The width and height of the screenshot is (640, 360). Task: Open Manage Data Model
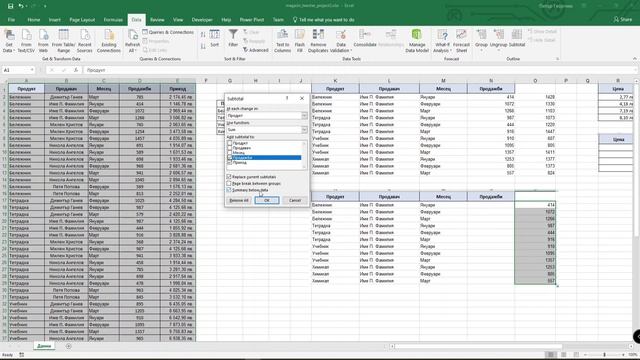point(417,41)
